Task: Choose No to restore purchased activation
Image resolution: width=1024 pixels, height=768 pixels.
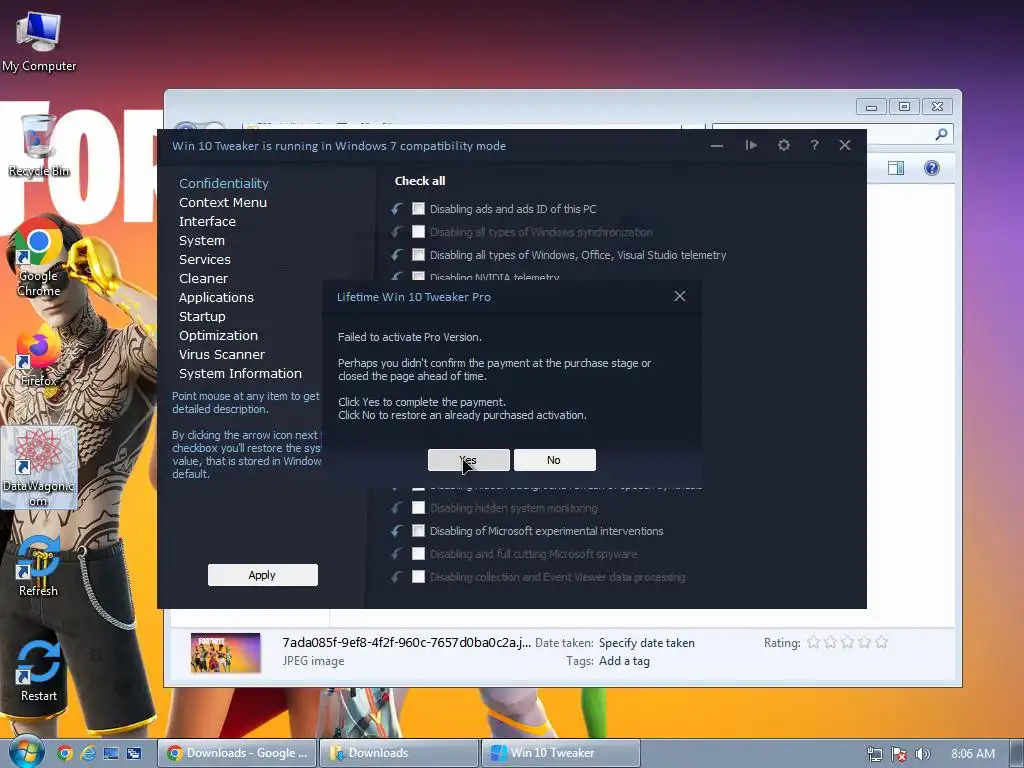Action: pyautogui.click(x=554, y=460)
